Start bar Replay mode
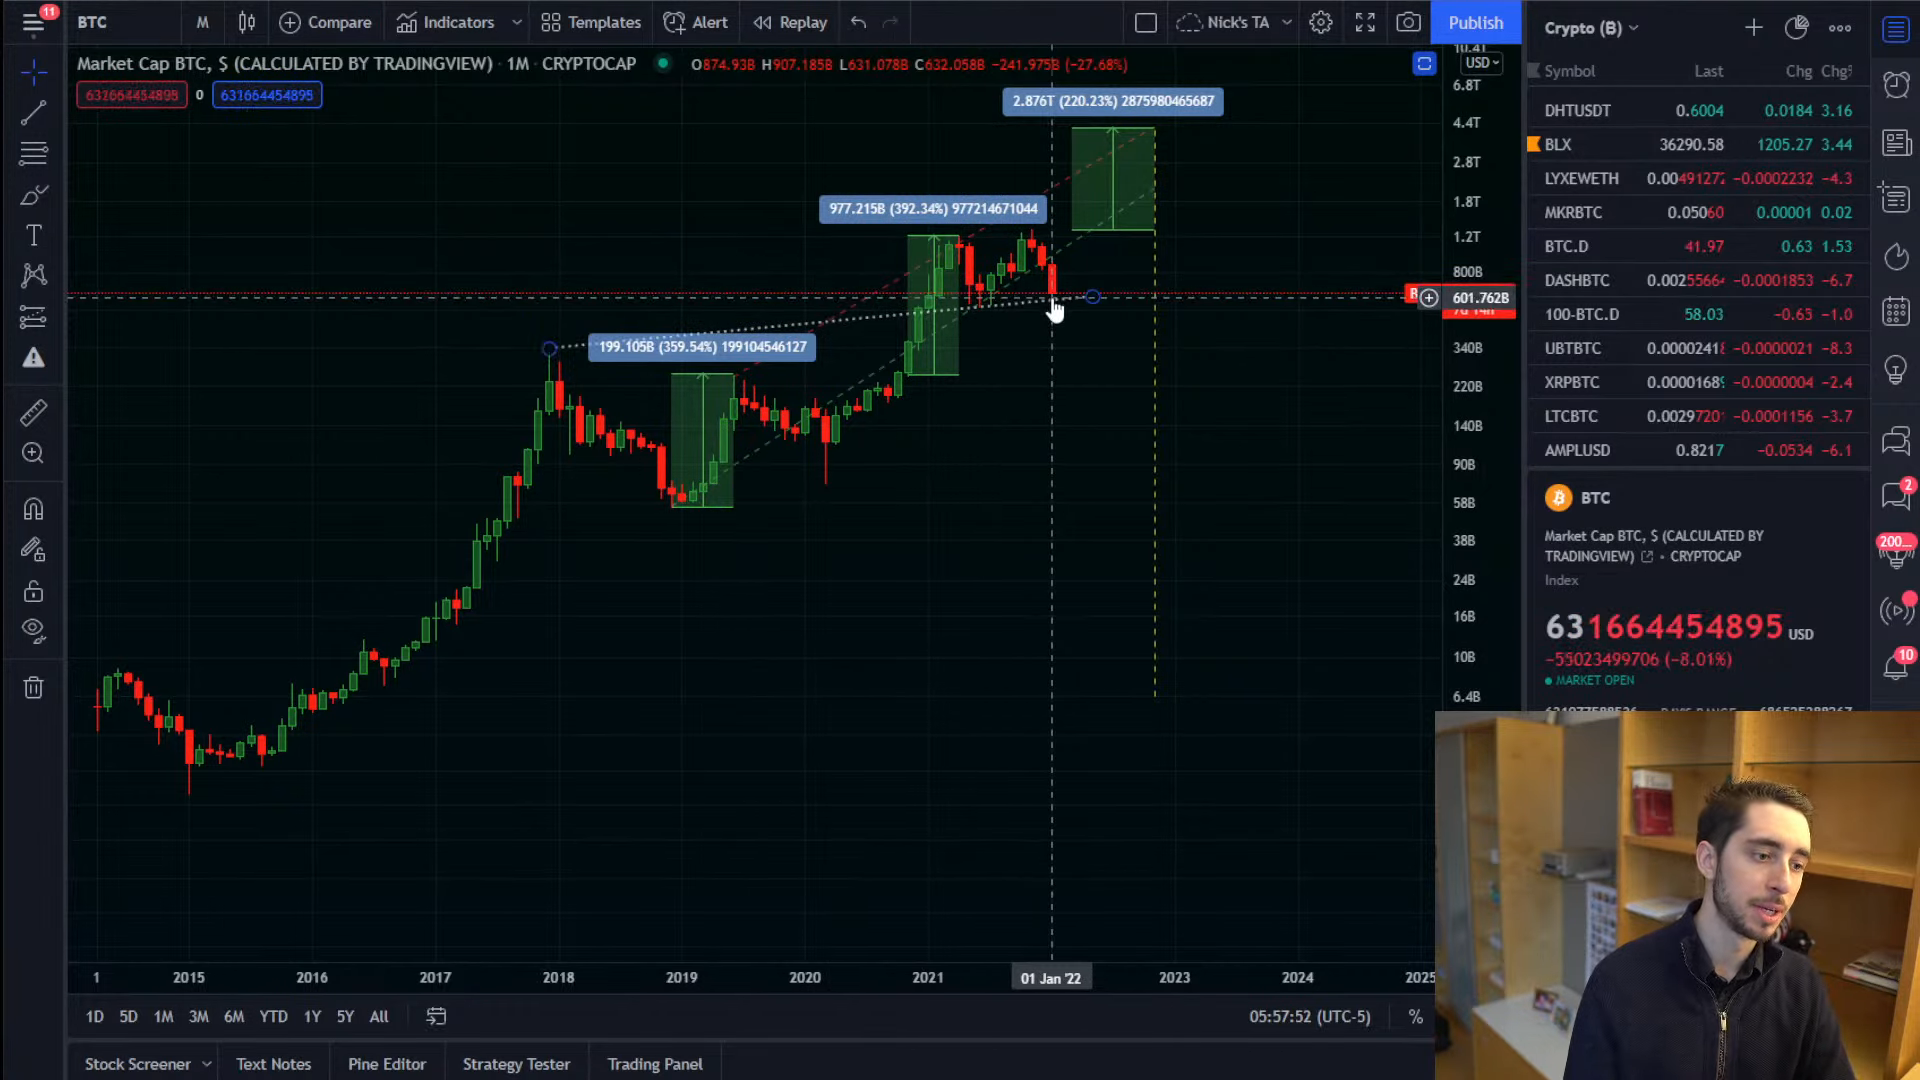1920x1080 pixels. click(790, 22)
